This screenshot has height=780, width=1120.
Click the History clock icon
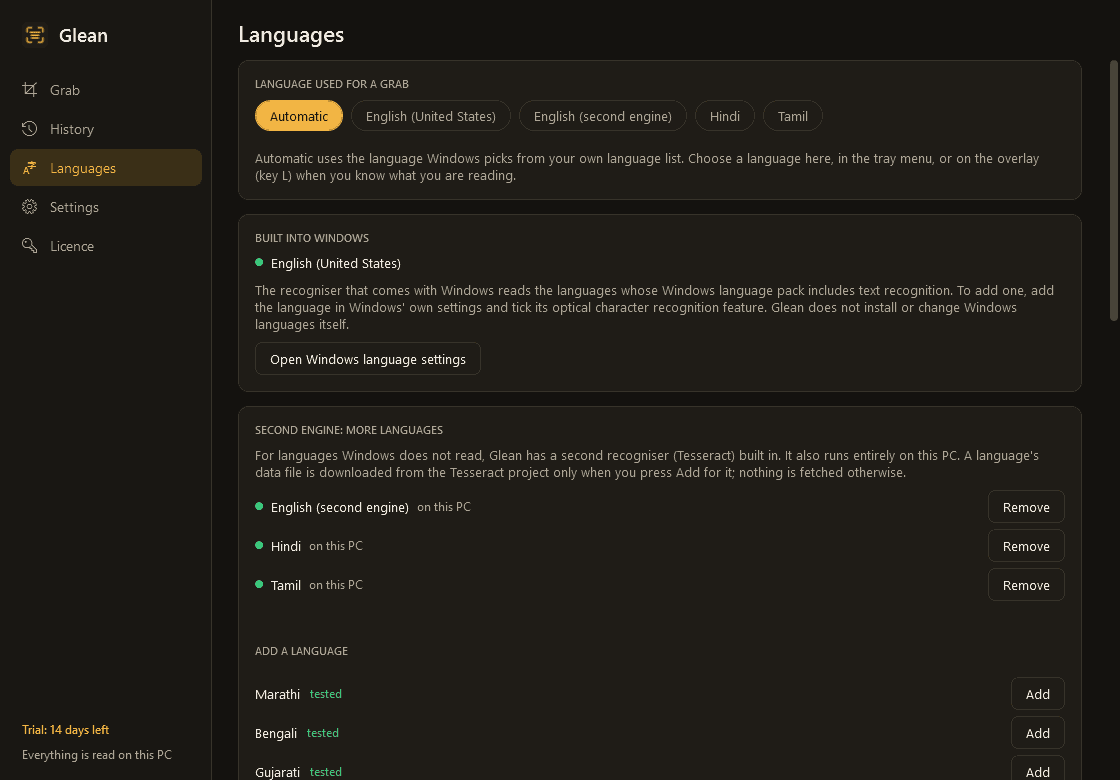pos(29,129)
